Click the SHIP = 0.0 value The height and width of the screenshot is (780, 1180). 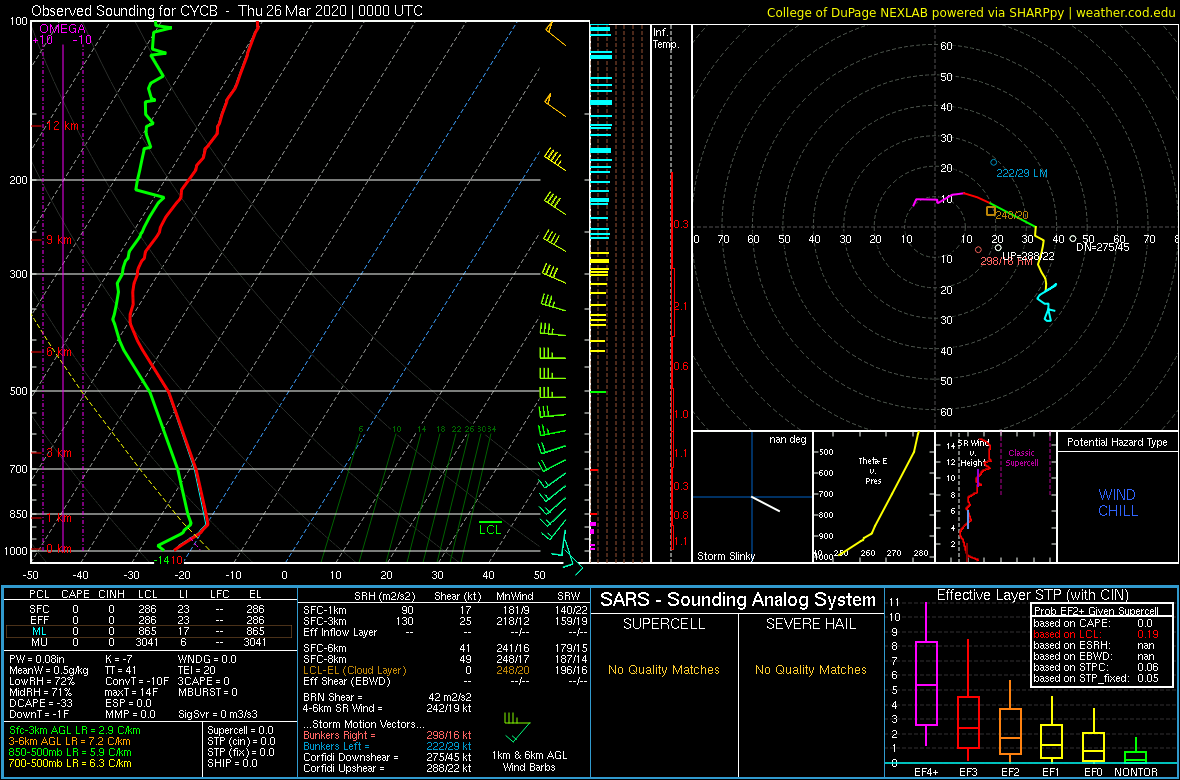point(234,762)
